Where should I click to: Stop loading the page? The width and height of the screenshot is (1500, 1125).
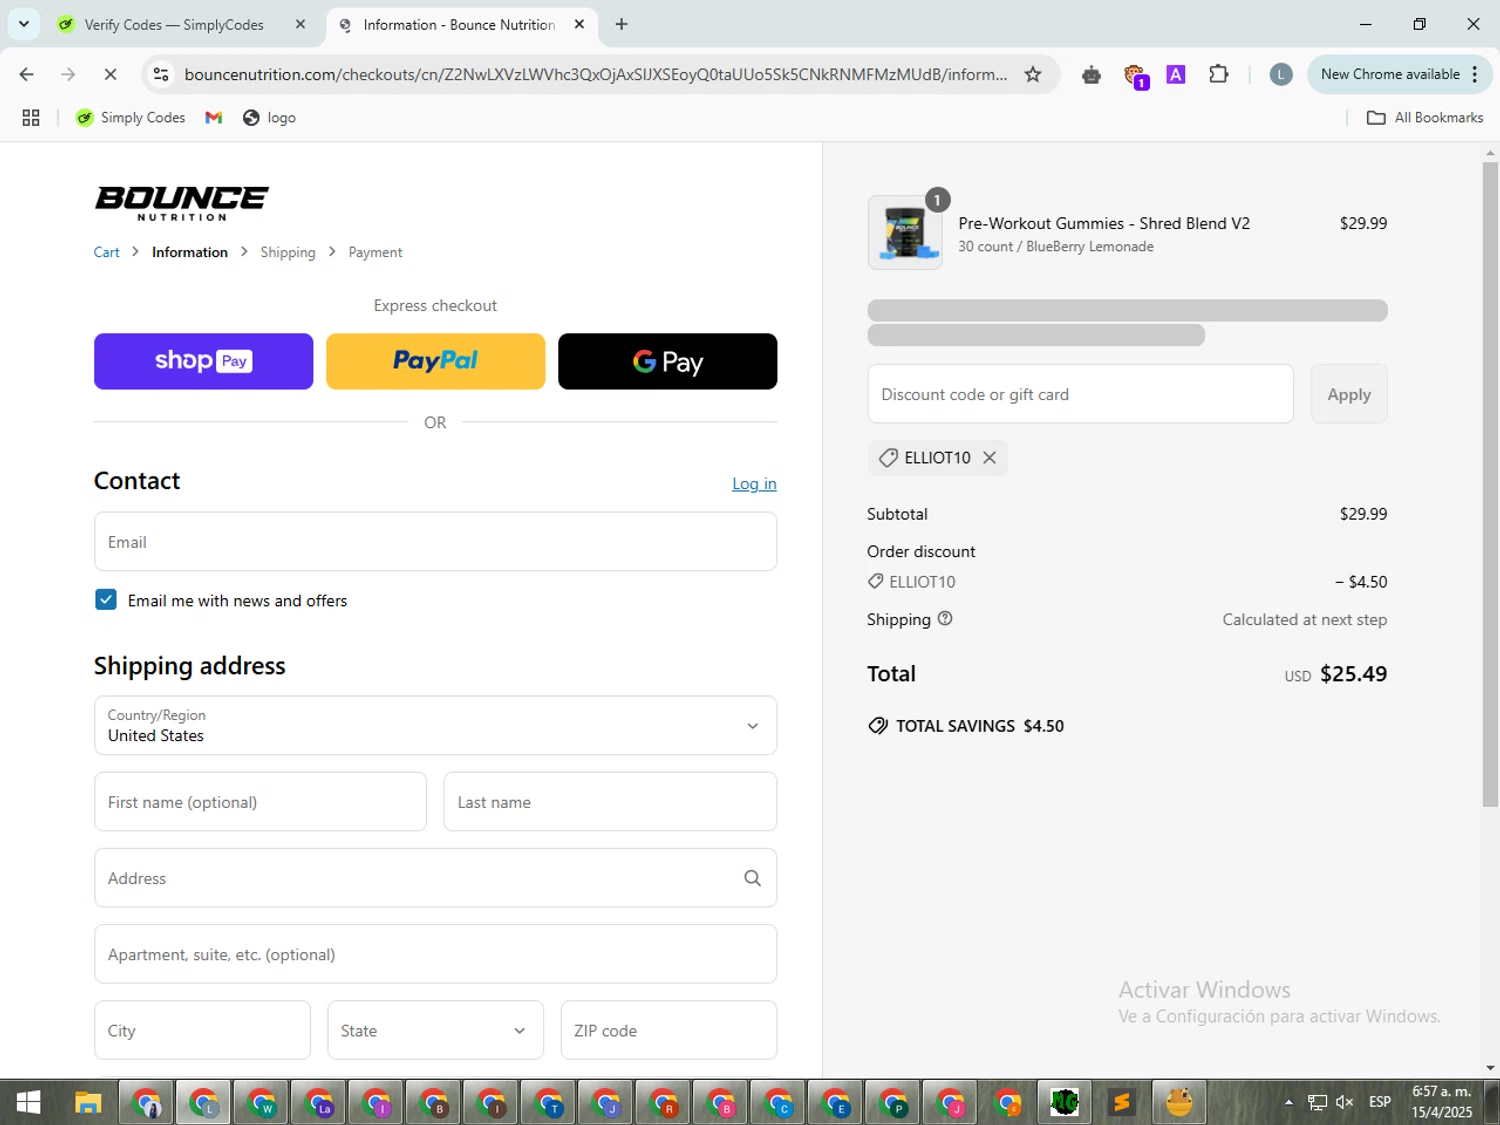click(110, 74)
